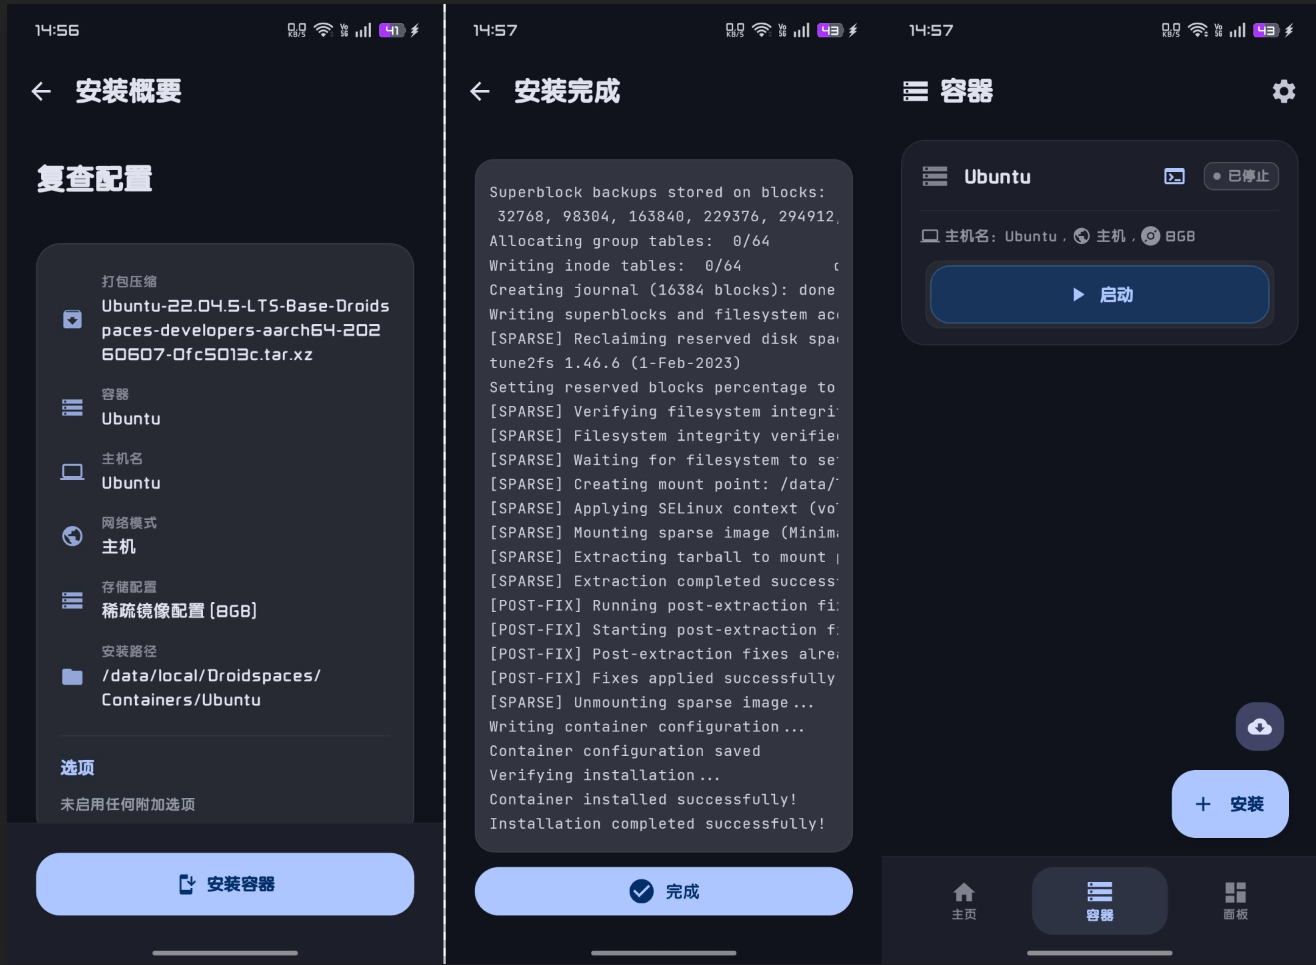The image size is (1316, 965).
Task: Click the + 安装 floating button
Action: [x=1230, y=804]
